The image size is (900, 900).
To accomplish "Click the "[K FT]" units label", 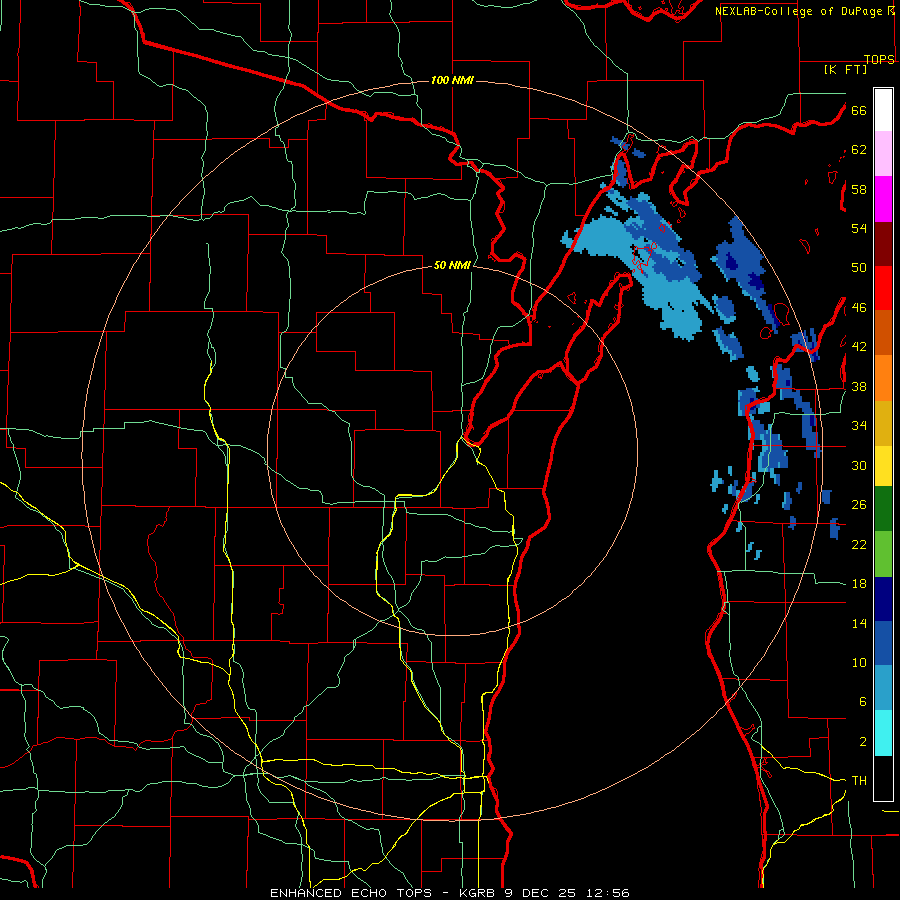I will click(x=845, y=69).
